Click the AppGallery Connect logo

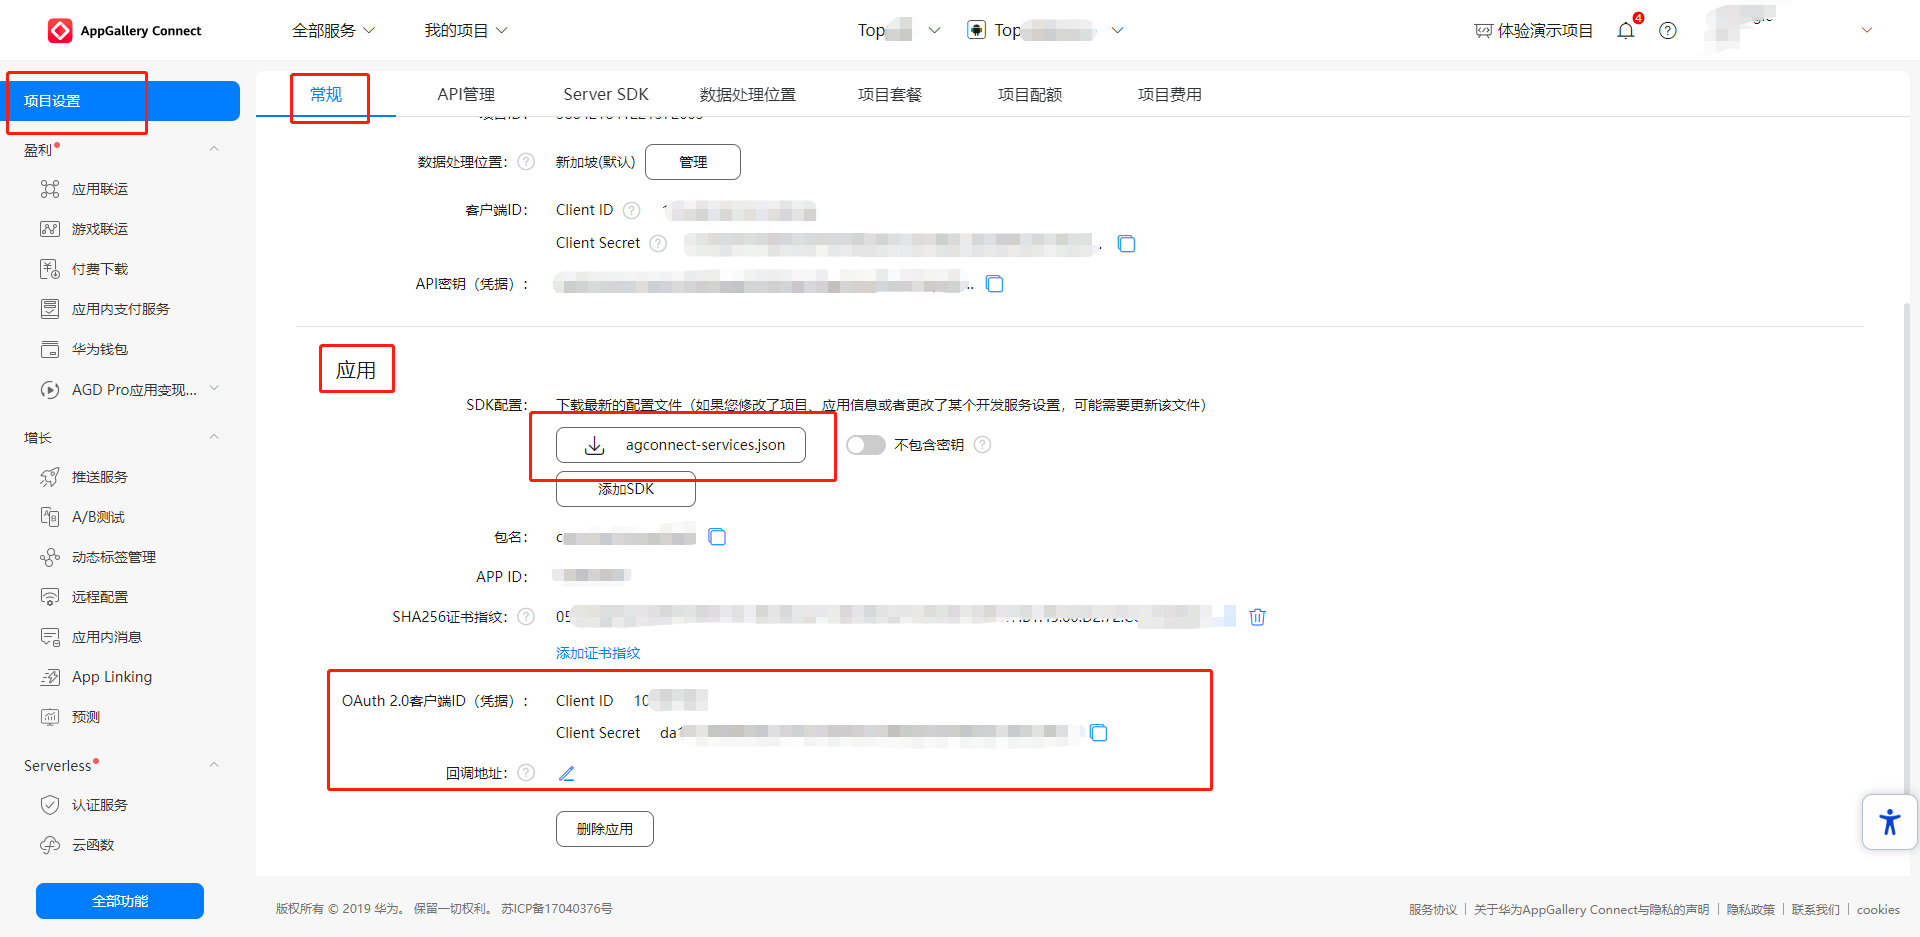click(124, 31)
